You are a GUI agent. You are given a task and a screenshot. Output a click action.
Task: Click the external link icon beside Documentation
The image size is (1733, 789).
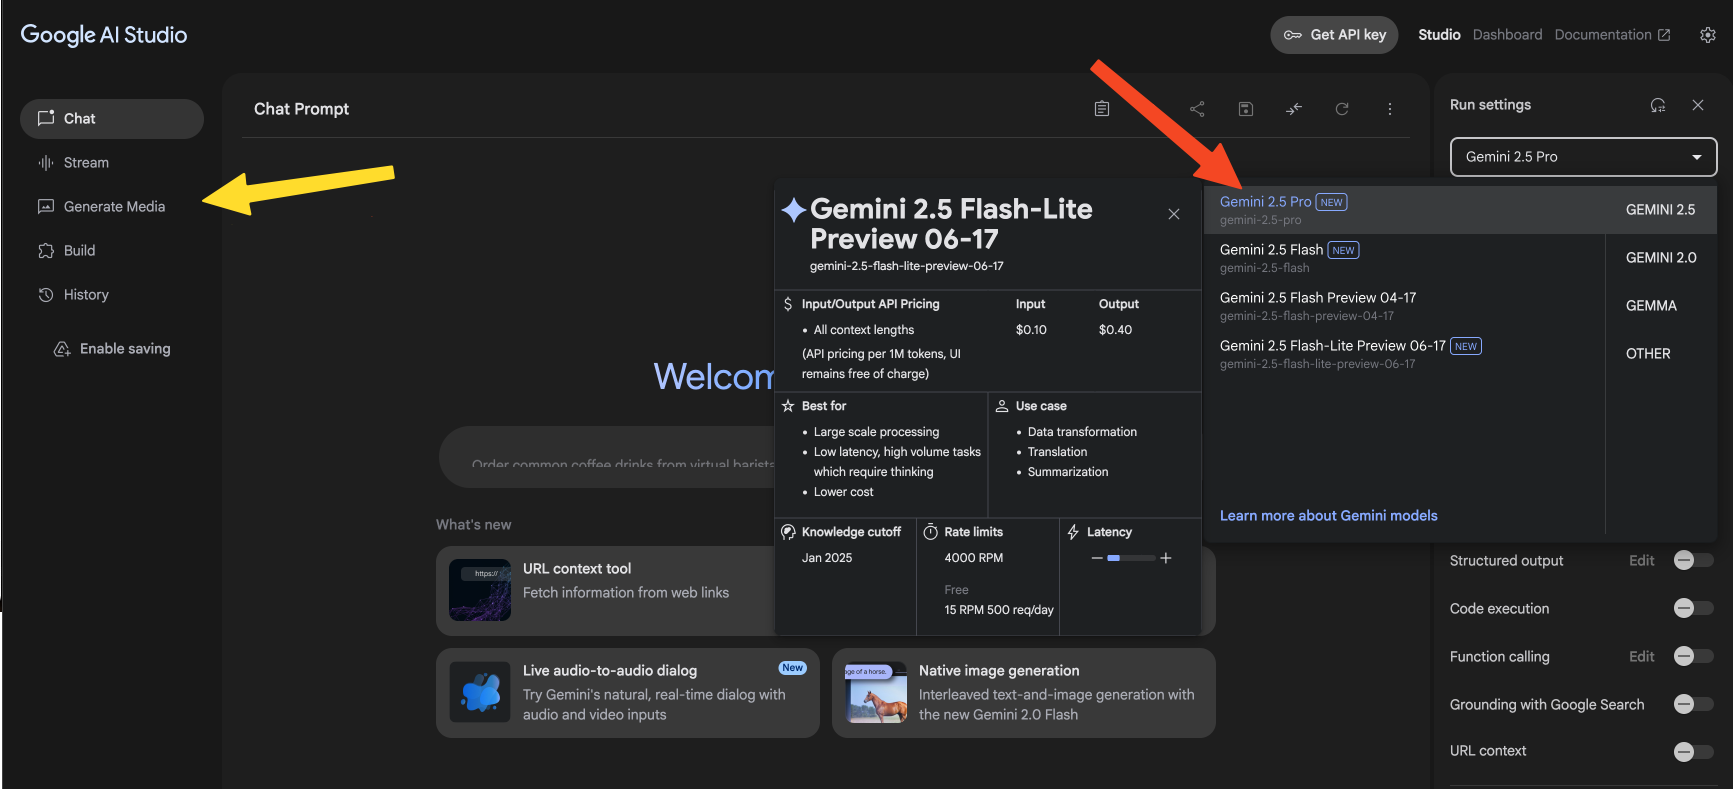(x=1664, y=35)
